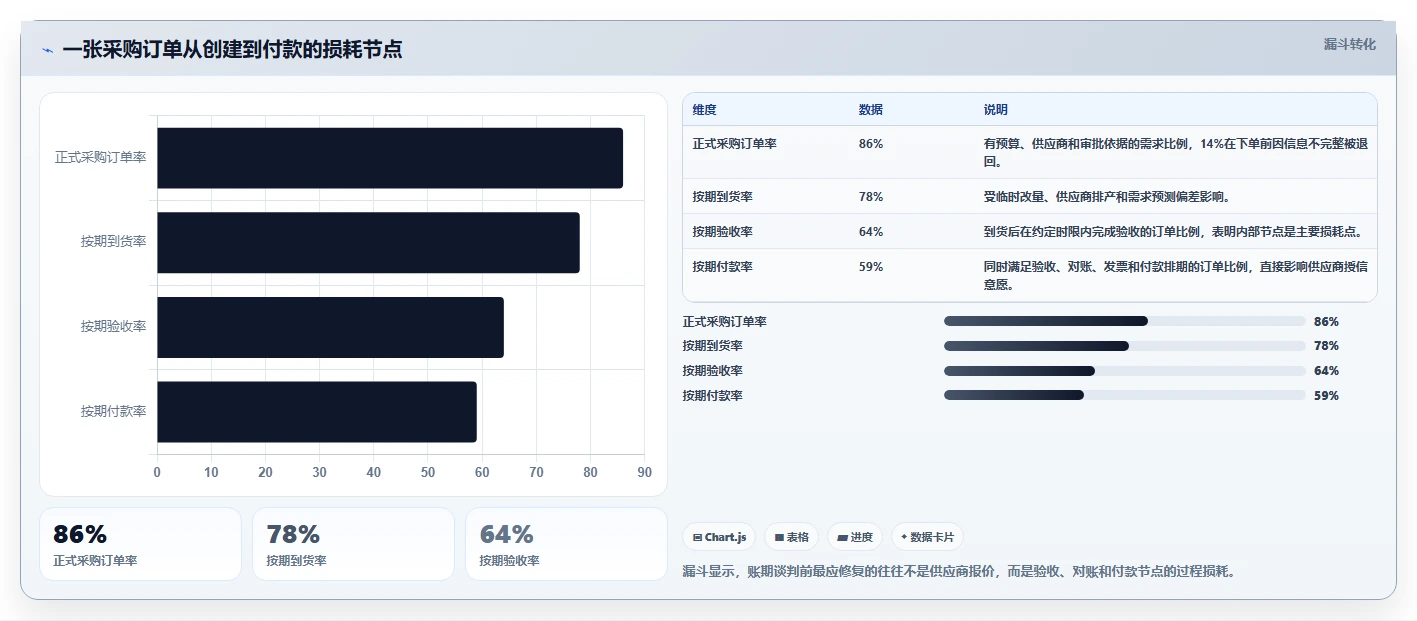Click the 86% value in the table

click(x=871, y=144)
